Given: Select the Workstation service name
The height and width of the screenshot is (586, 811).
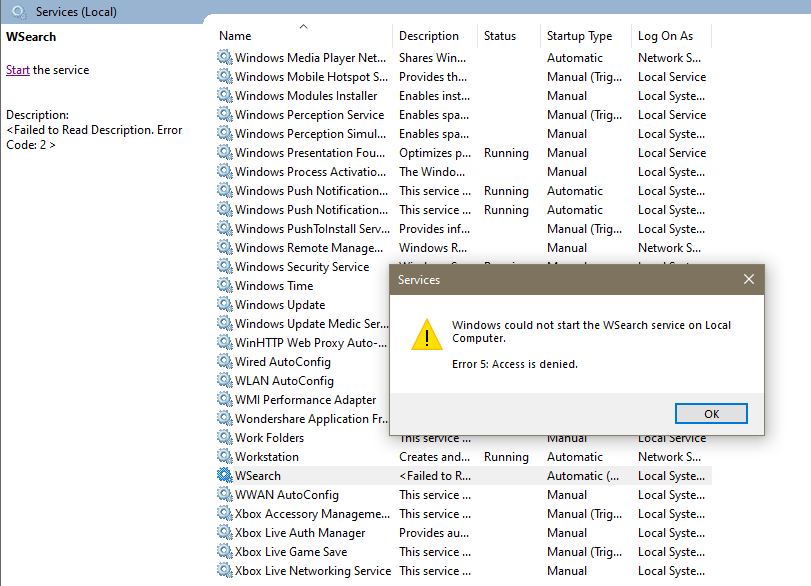Looking at the screenshot, I should pos(266,457).
